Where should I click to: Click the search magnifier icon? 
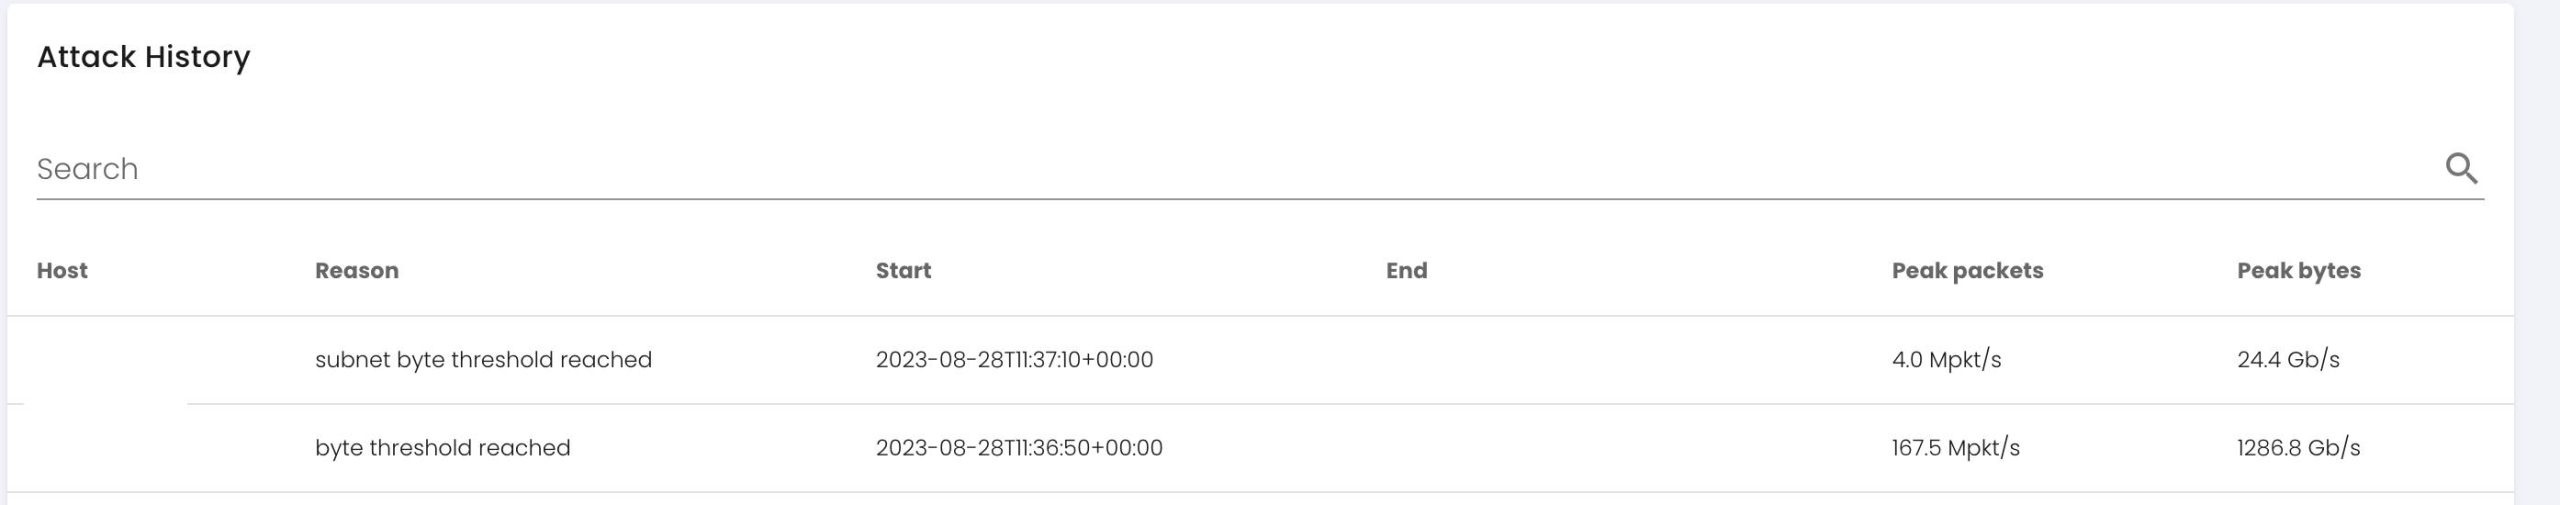point(2461,168)
